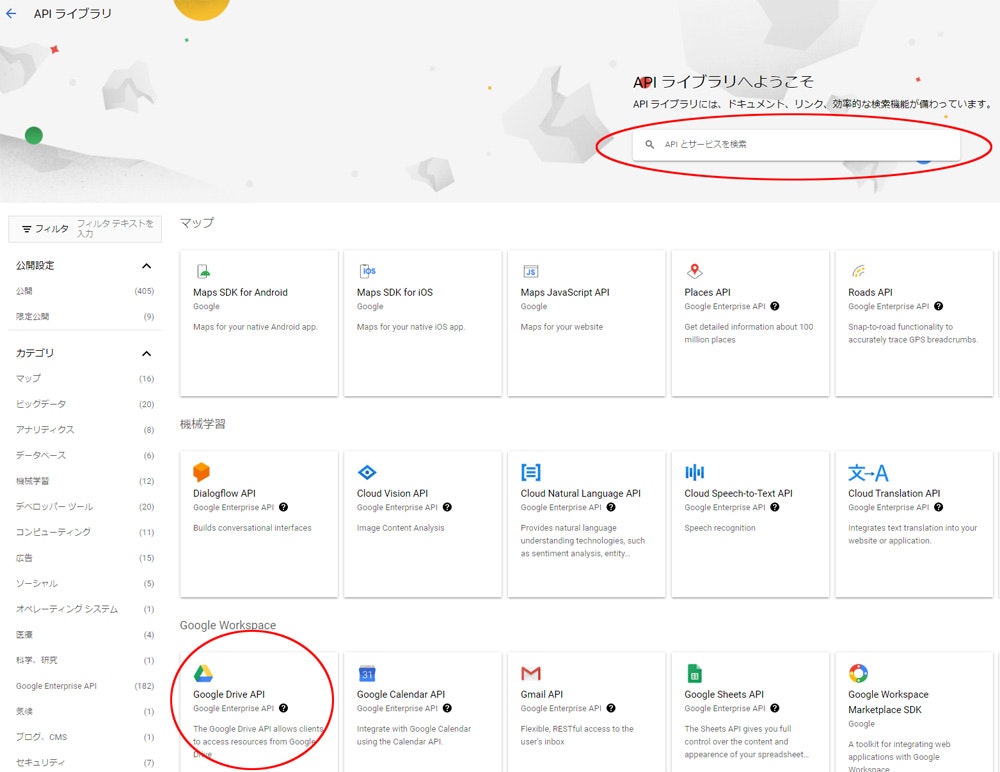Select the Google Enterprise API category filter
This screenshot has height=772, width=1000.
click(x=85, y=686)
